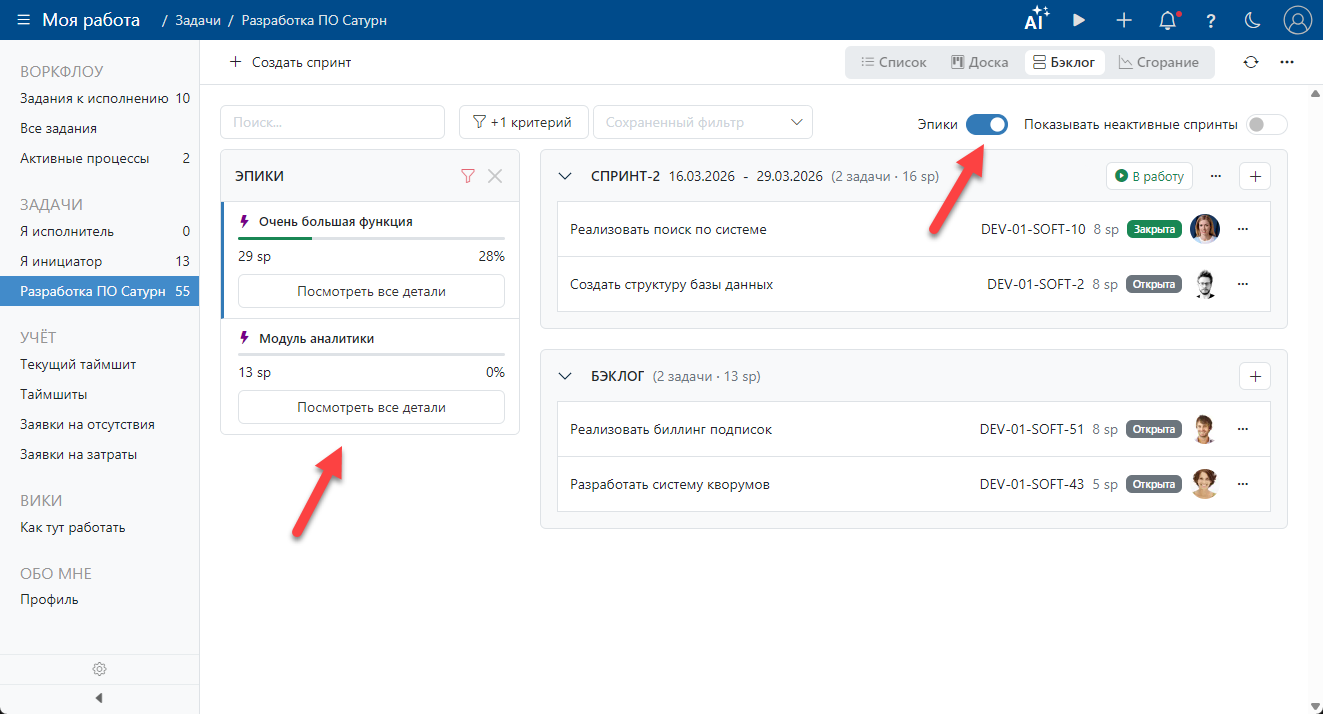Open the Сохраненный фильтр dropdown
This screenshot has width=1323, height=714.
(x=702, y=122)
